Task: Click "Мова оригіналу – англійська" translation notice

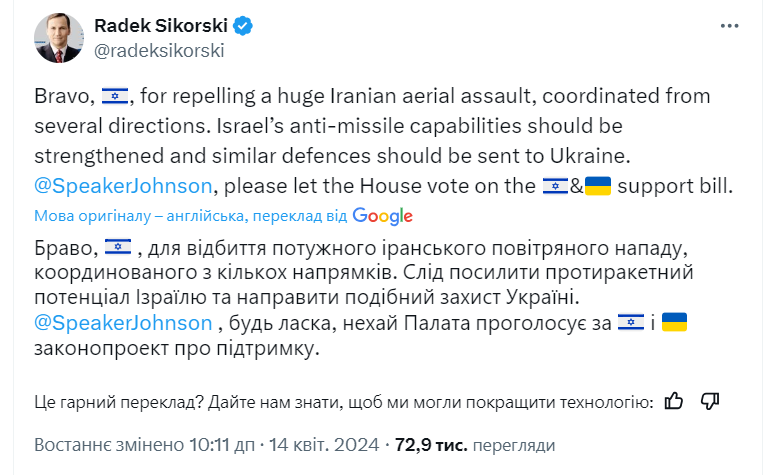Action: (x=141, y=215)
